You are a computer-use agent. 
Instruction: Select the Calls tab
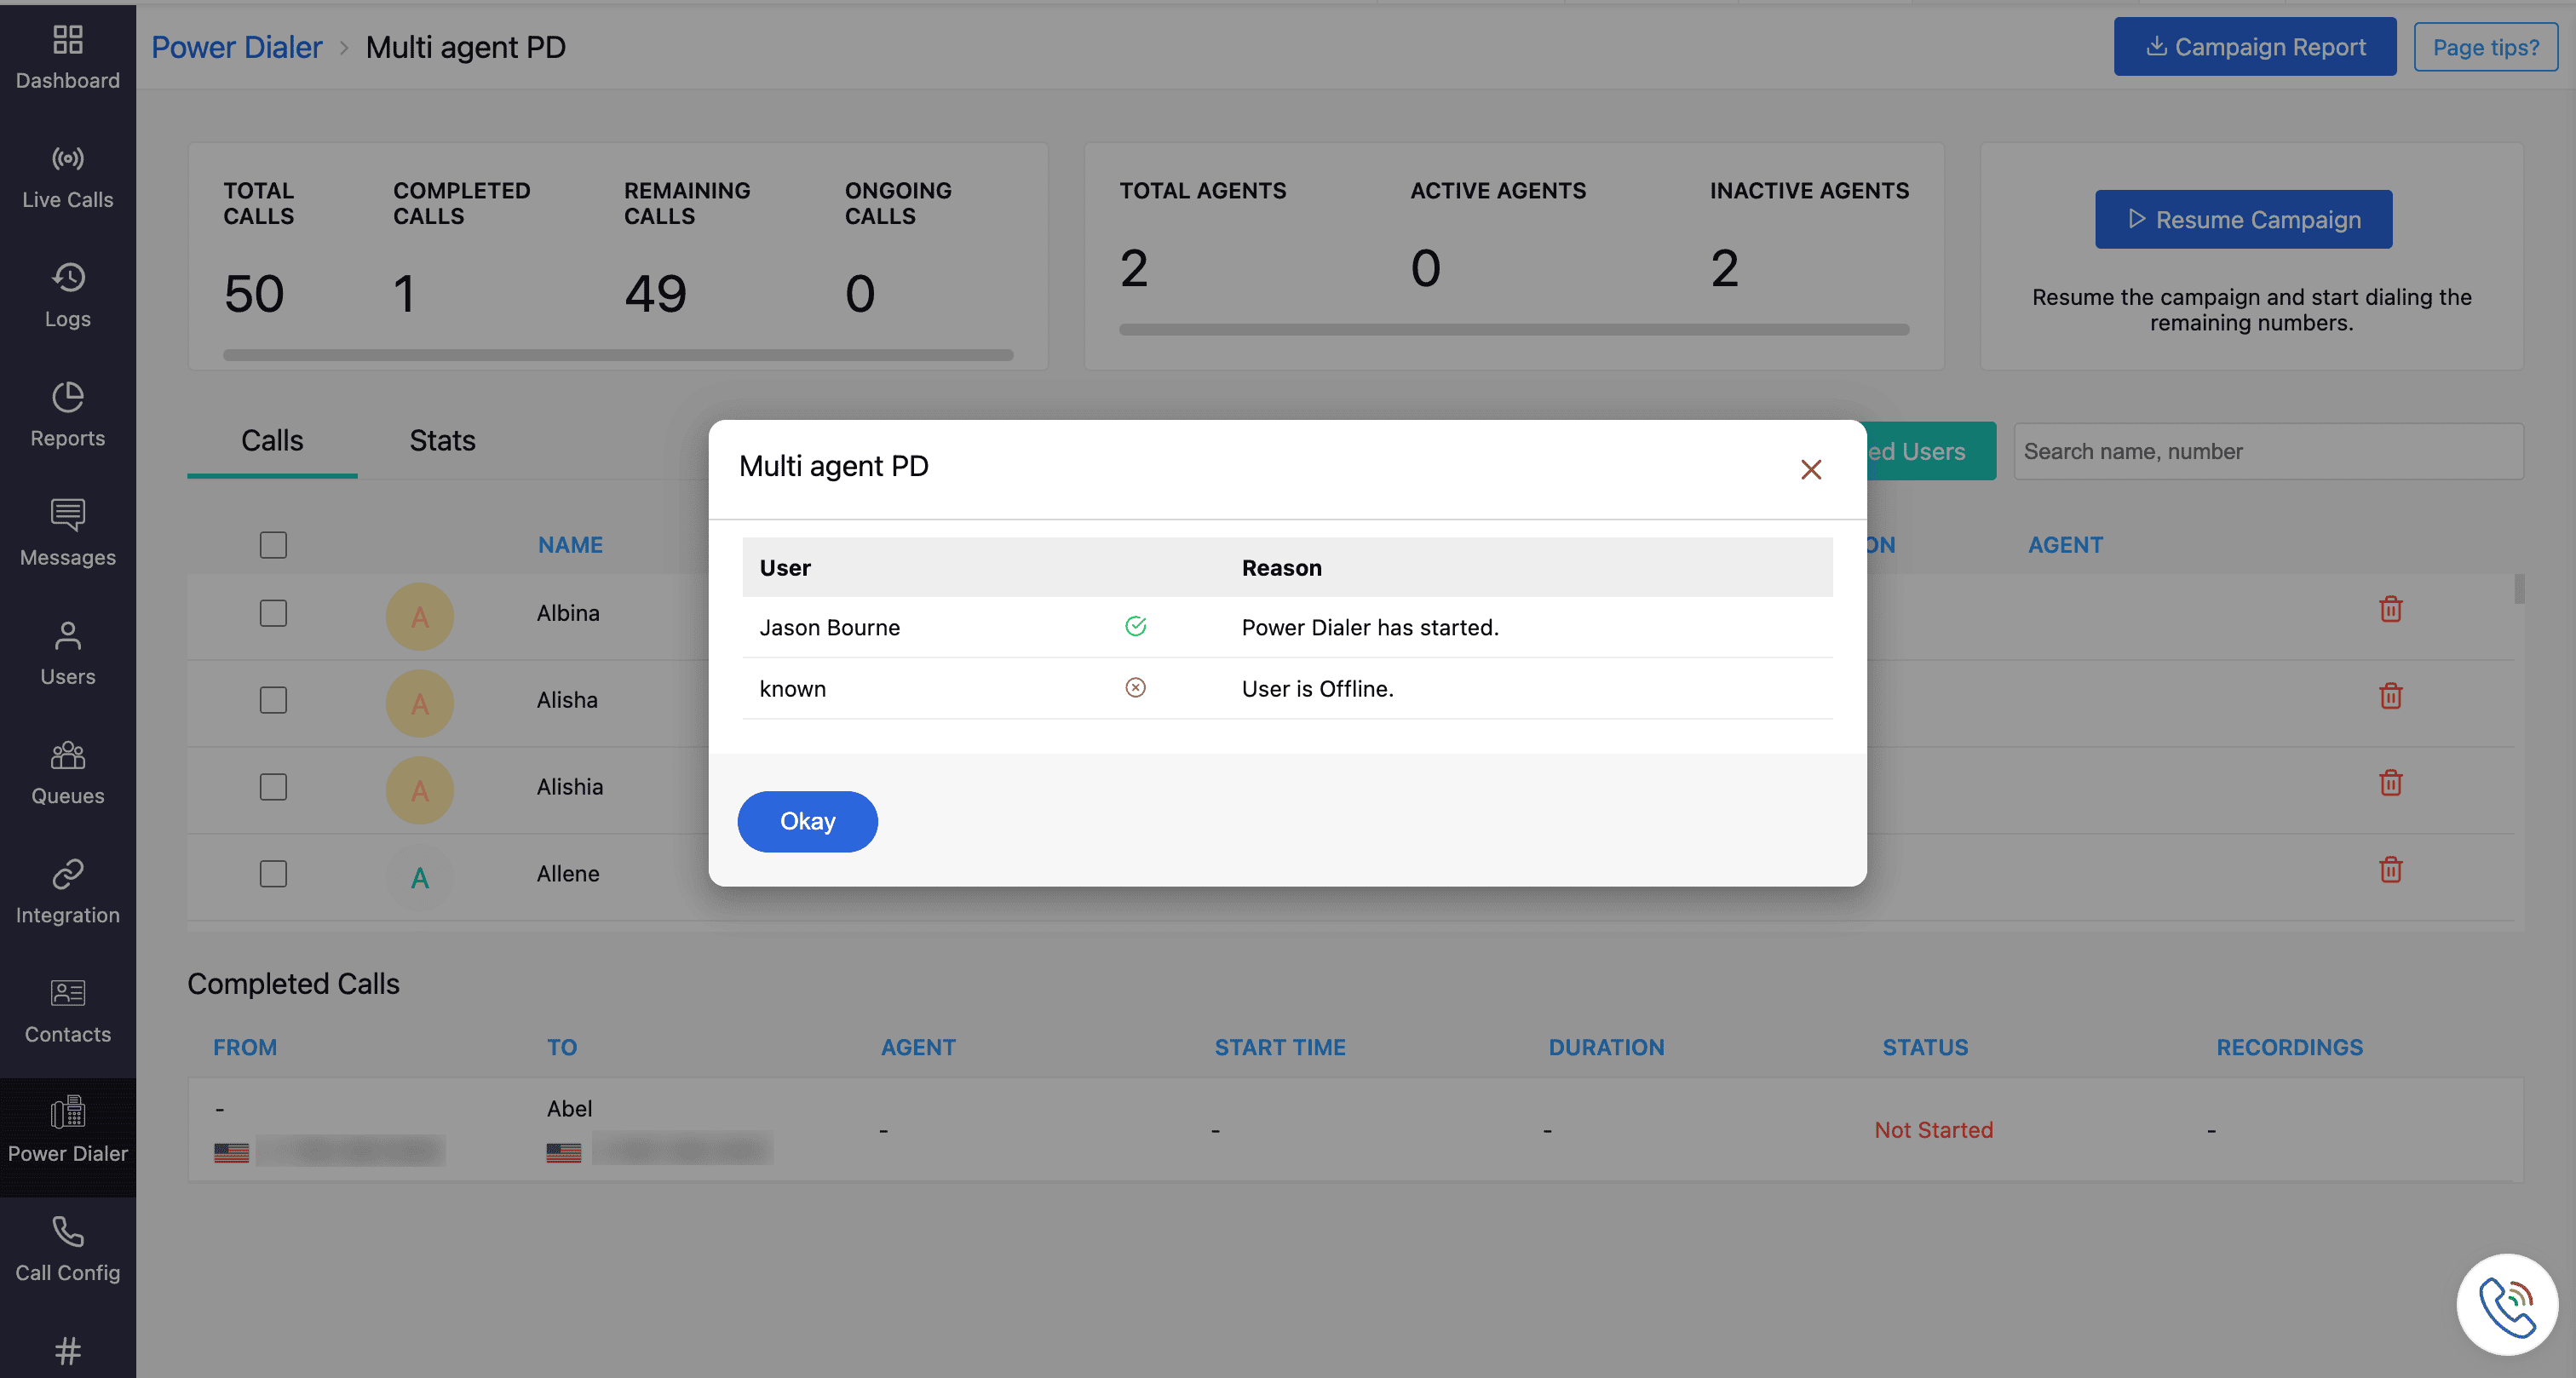(x=272, y=441)
